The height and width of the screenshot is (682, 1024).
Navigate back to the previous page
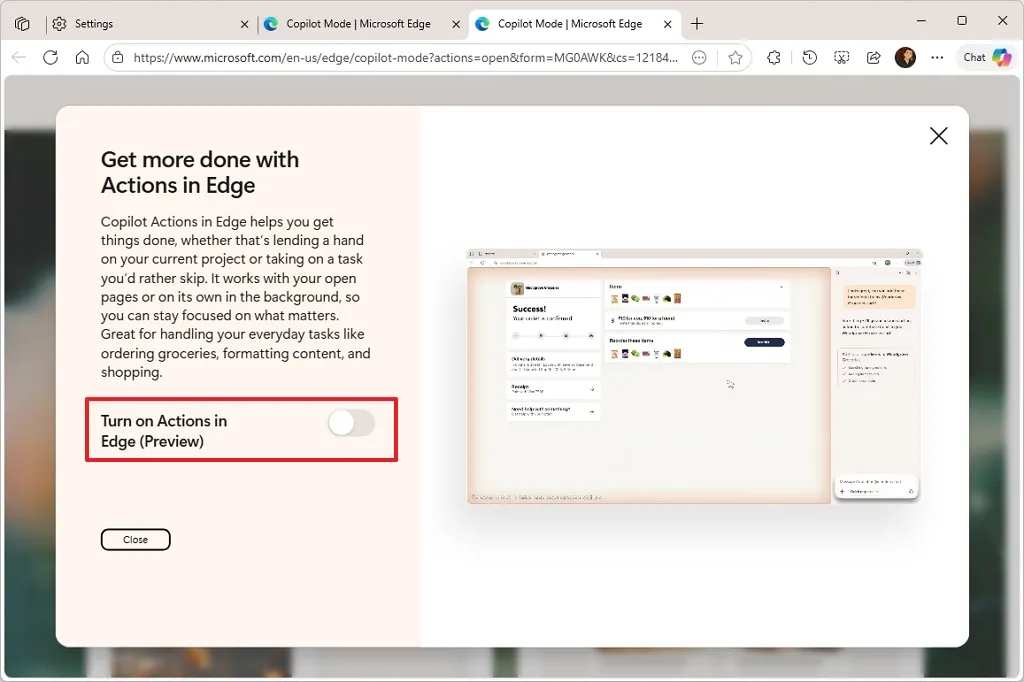[x=18, y=57]
